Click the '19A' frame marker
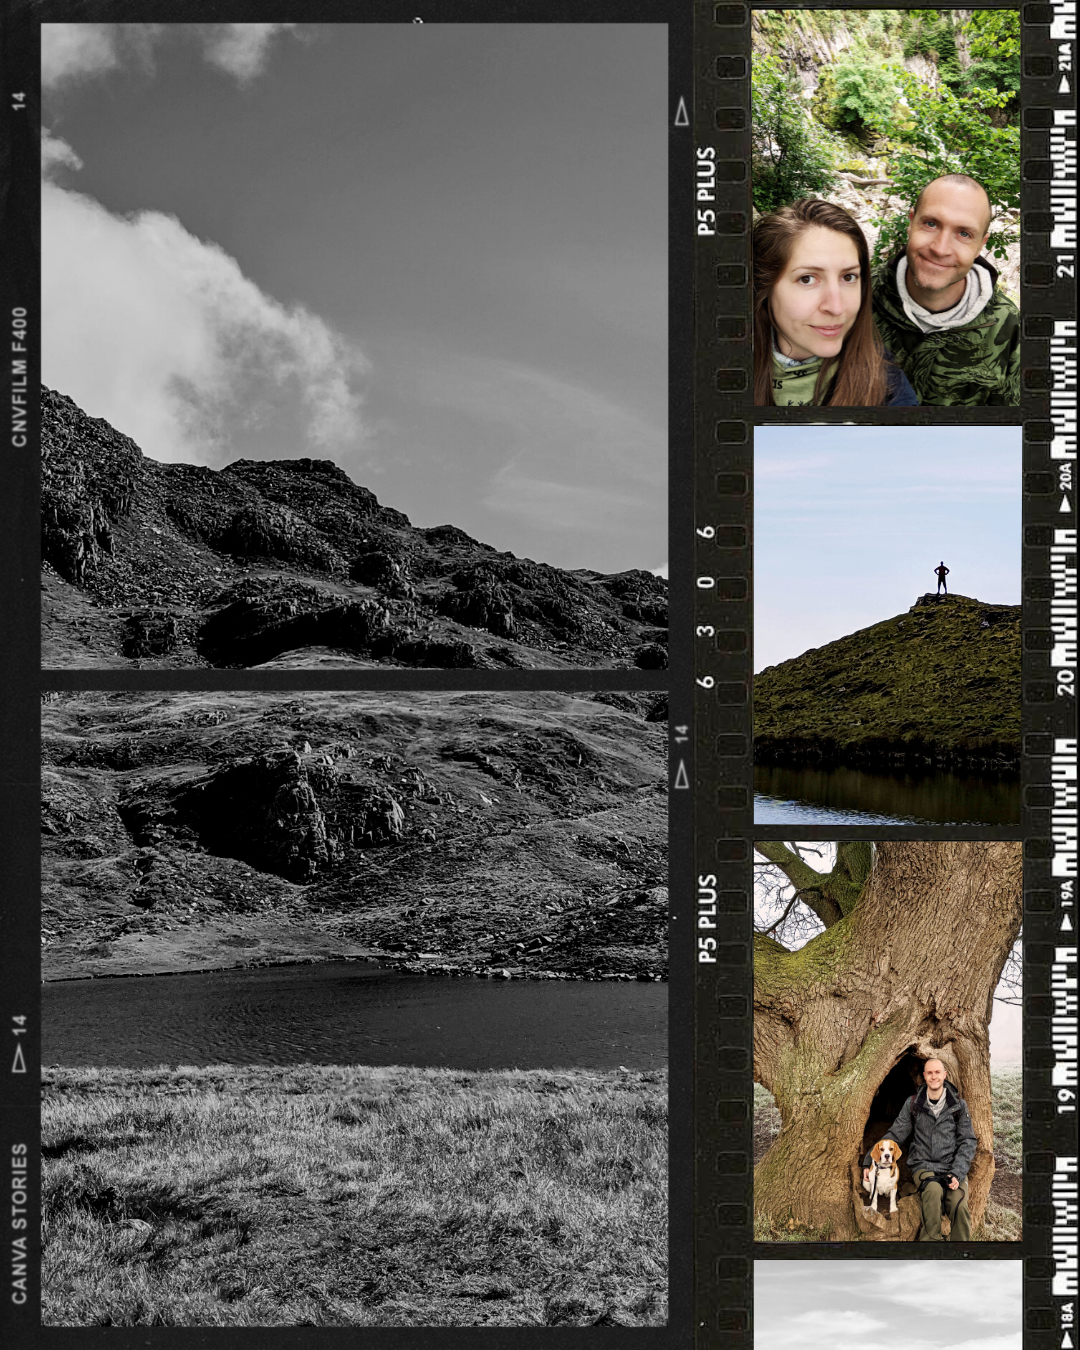The width and height of the screenshot is (1080, 1350). coord(1066,905)
